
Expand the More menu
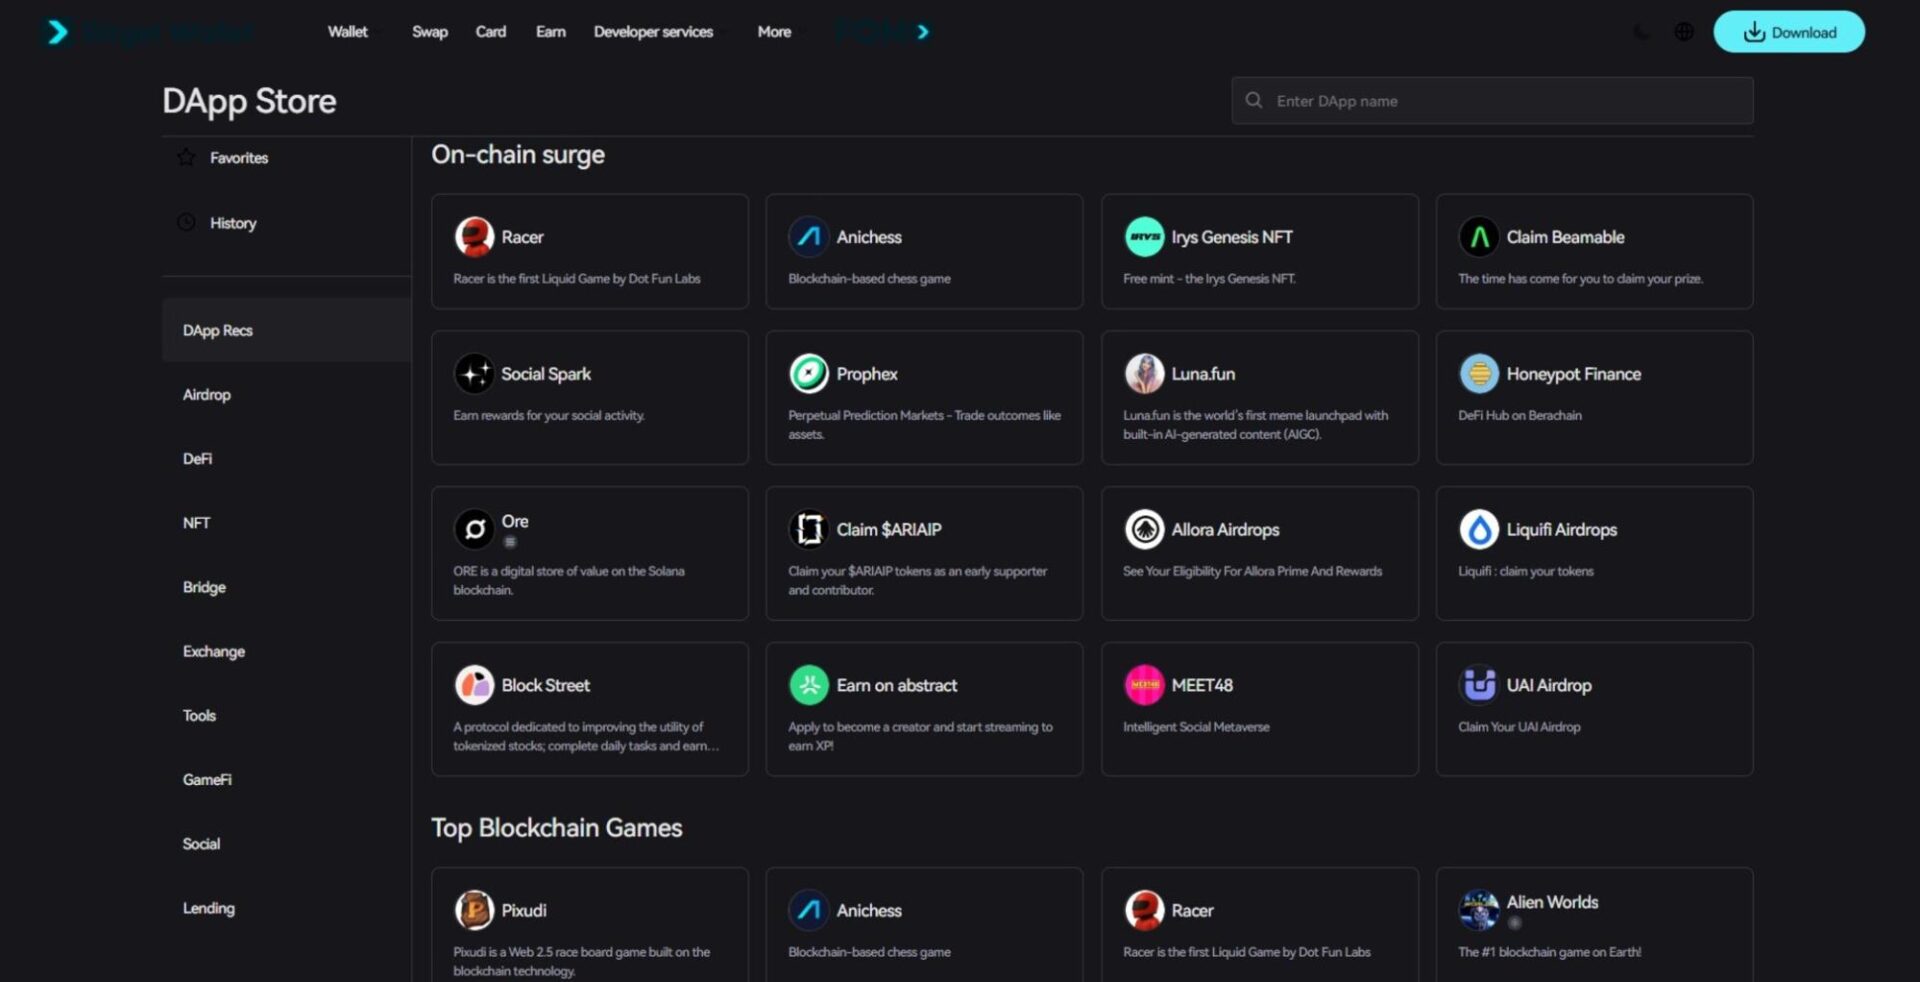[x=773, y=31]
